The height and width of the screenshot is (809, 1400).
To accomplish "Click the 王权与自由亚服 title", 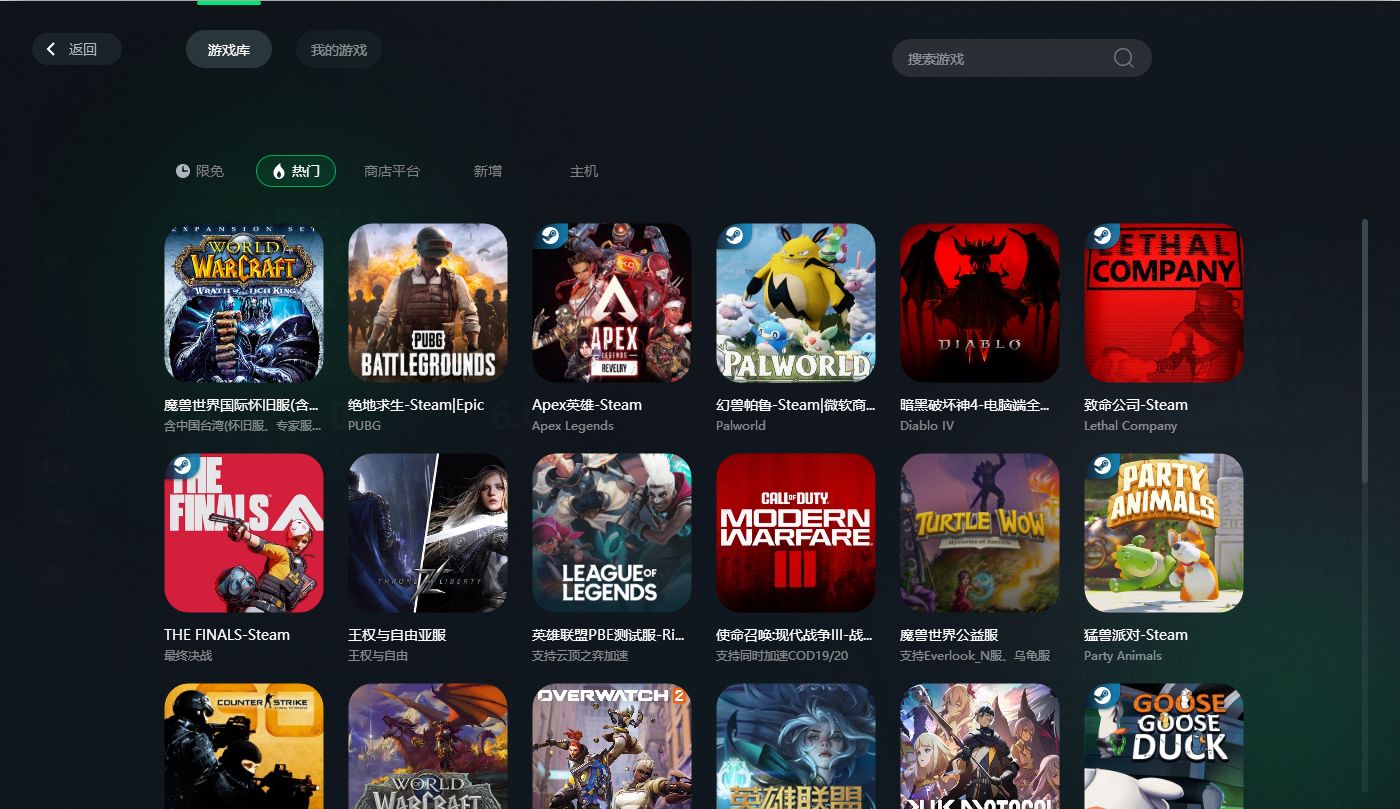I will coord(397,635).
